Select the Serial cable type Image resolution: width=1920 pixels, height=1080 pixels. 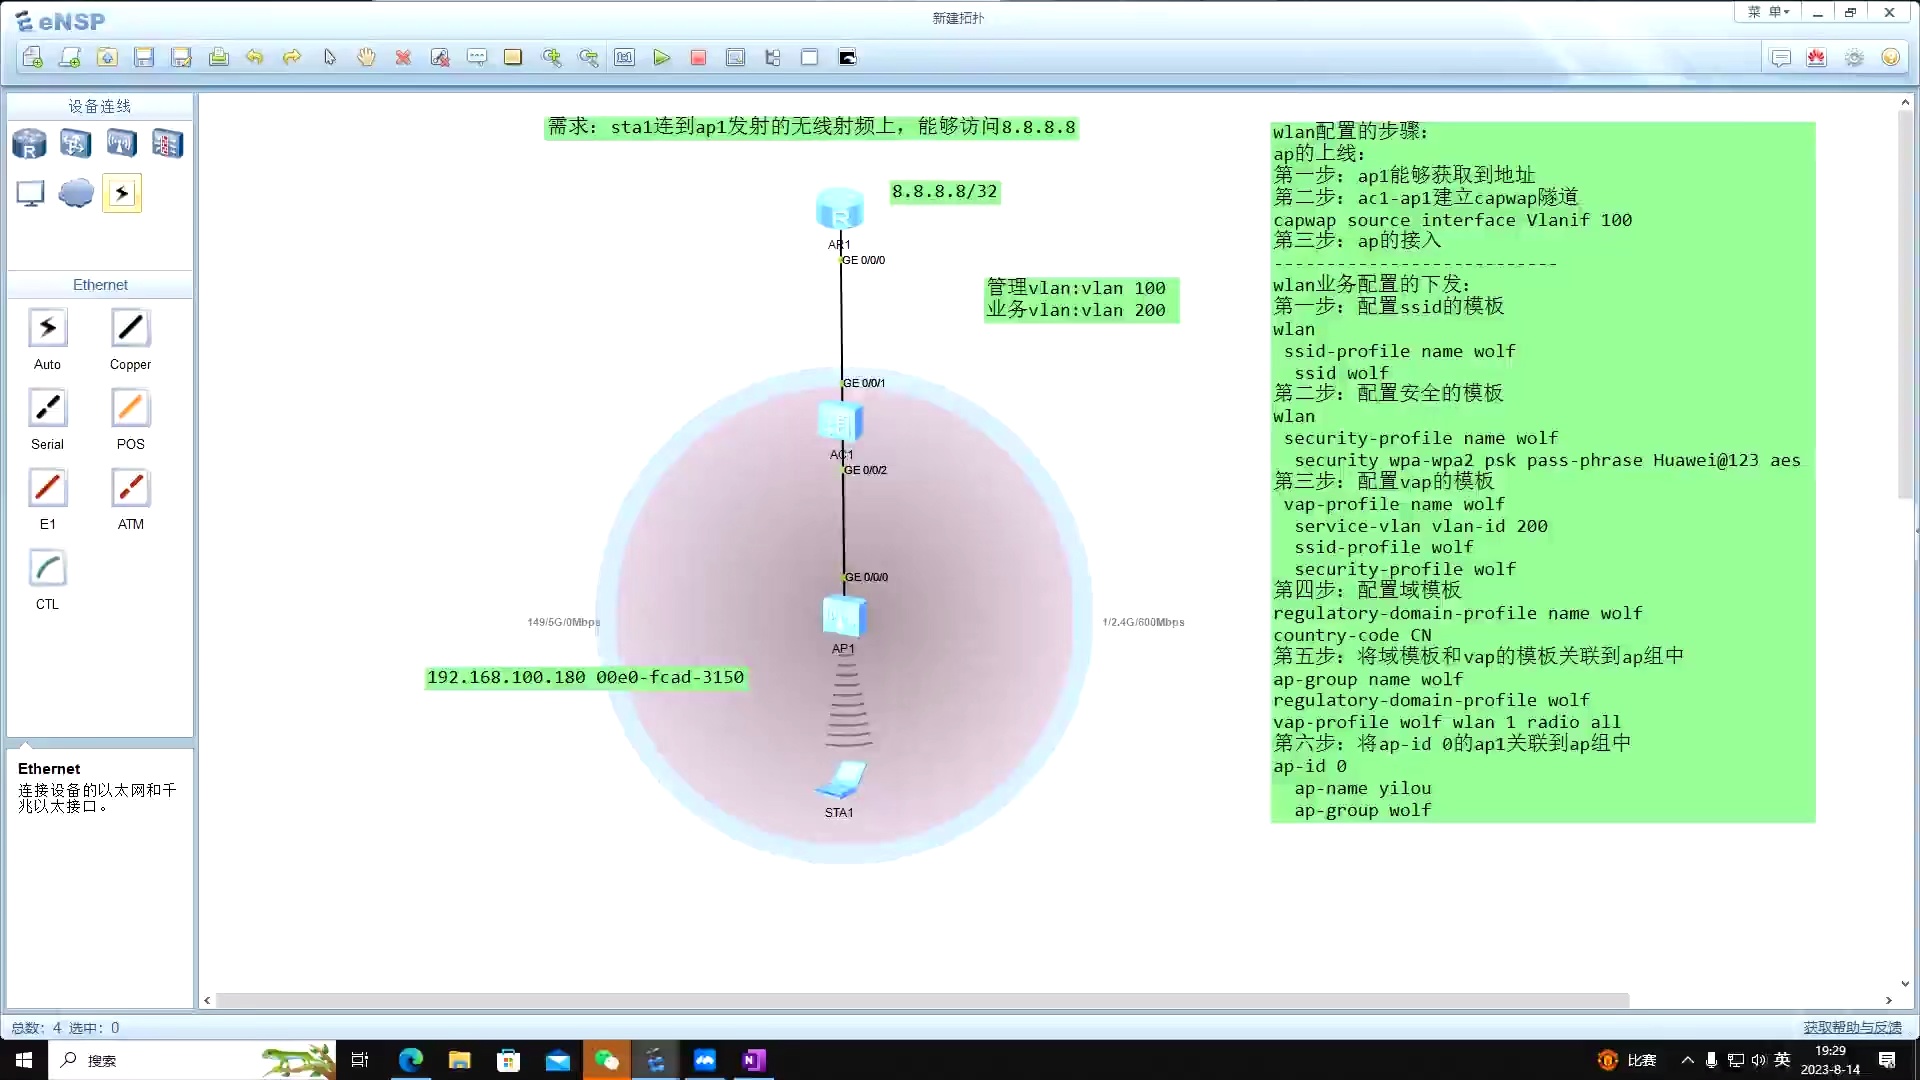click(47, 409)
